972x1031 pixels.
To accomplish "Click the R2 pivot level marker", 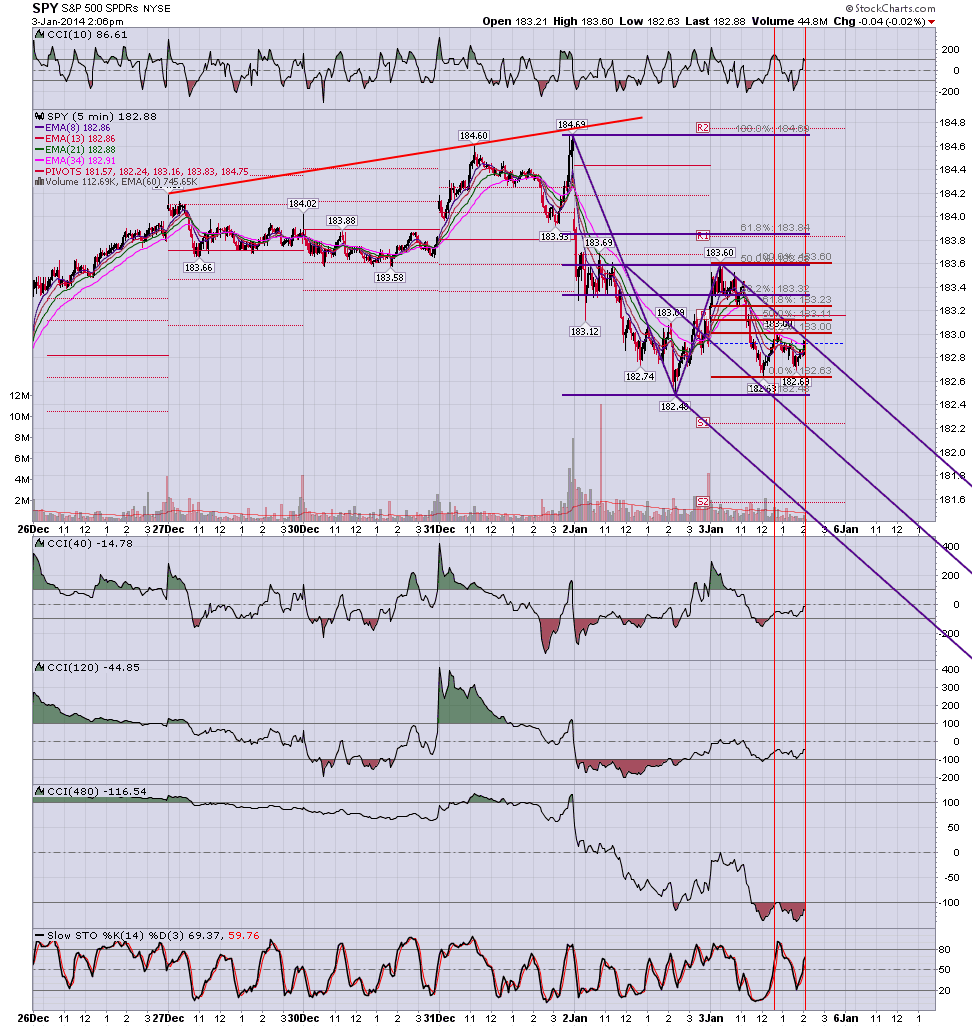I will tap(703, 128).
